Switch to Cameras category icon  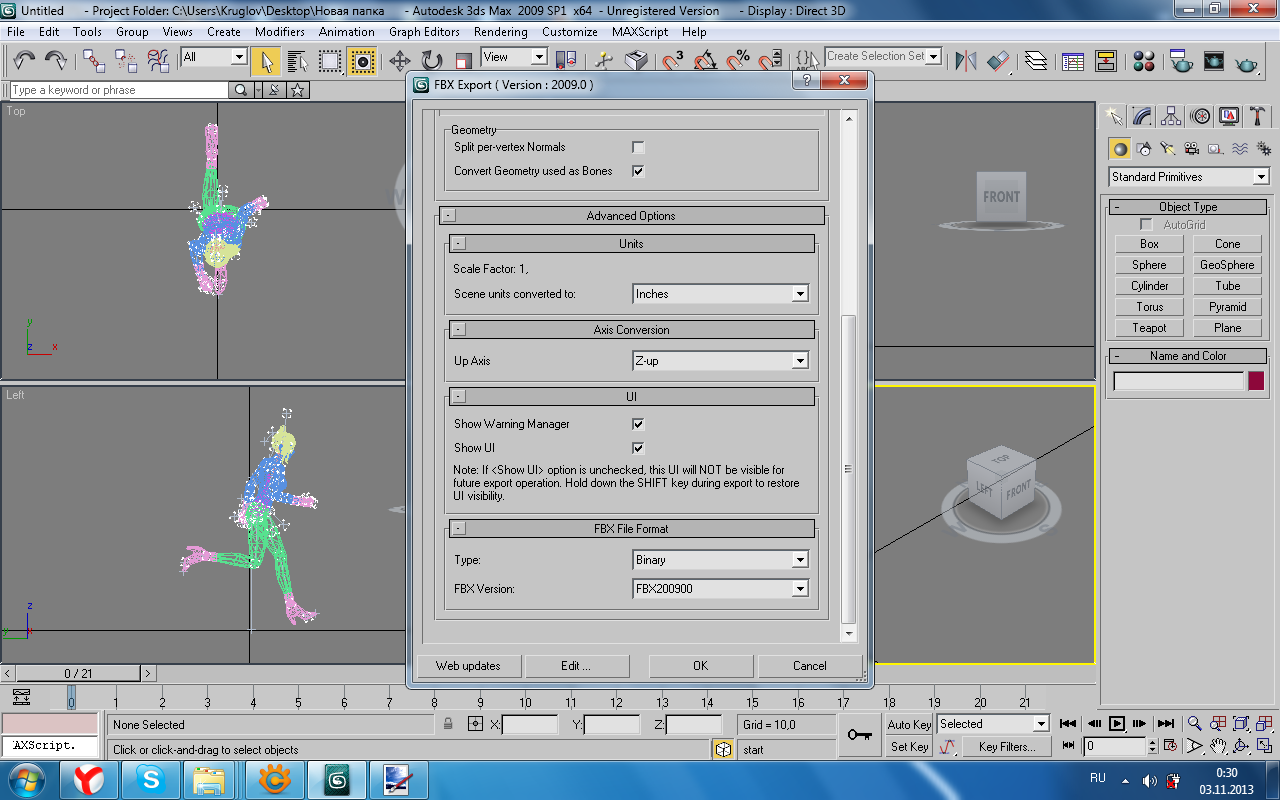coord(1191,149)
